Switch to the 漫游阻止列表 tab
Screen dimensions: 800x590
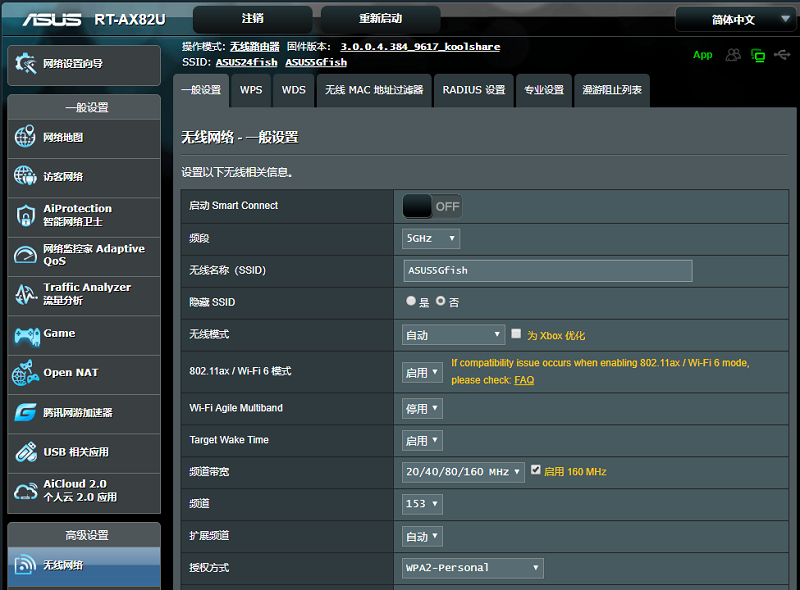coord(612,90)
